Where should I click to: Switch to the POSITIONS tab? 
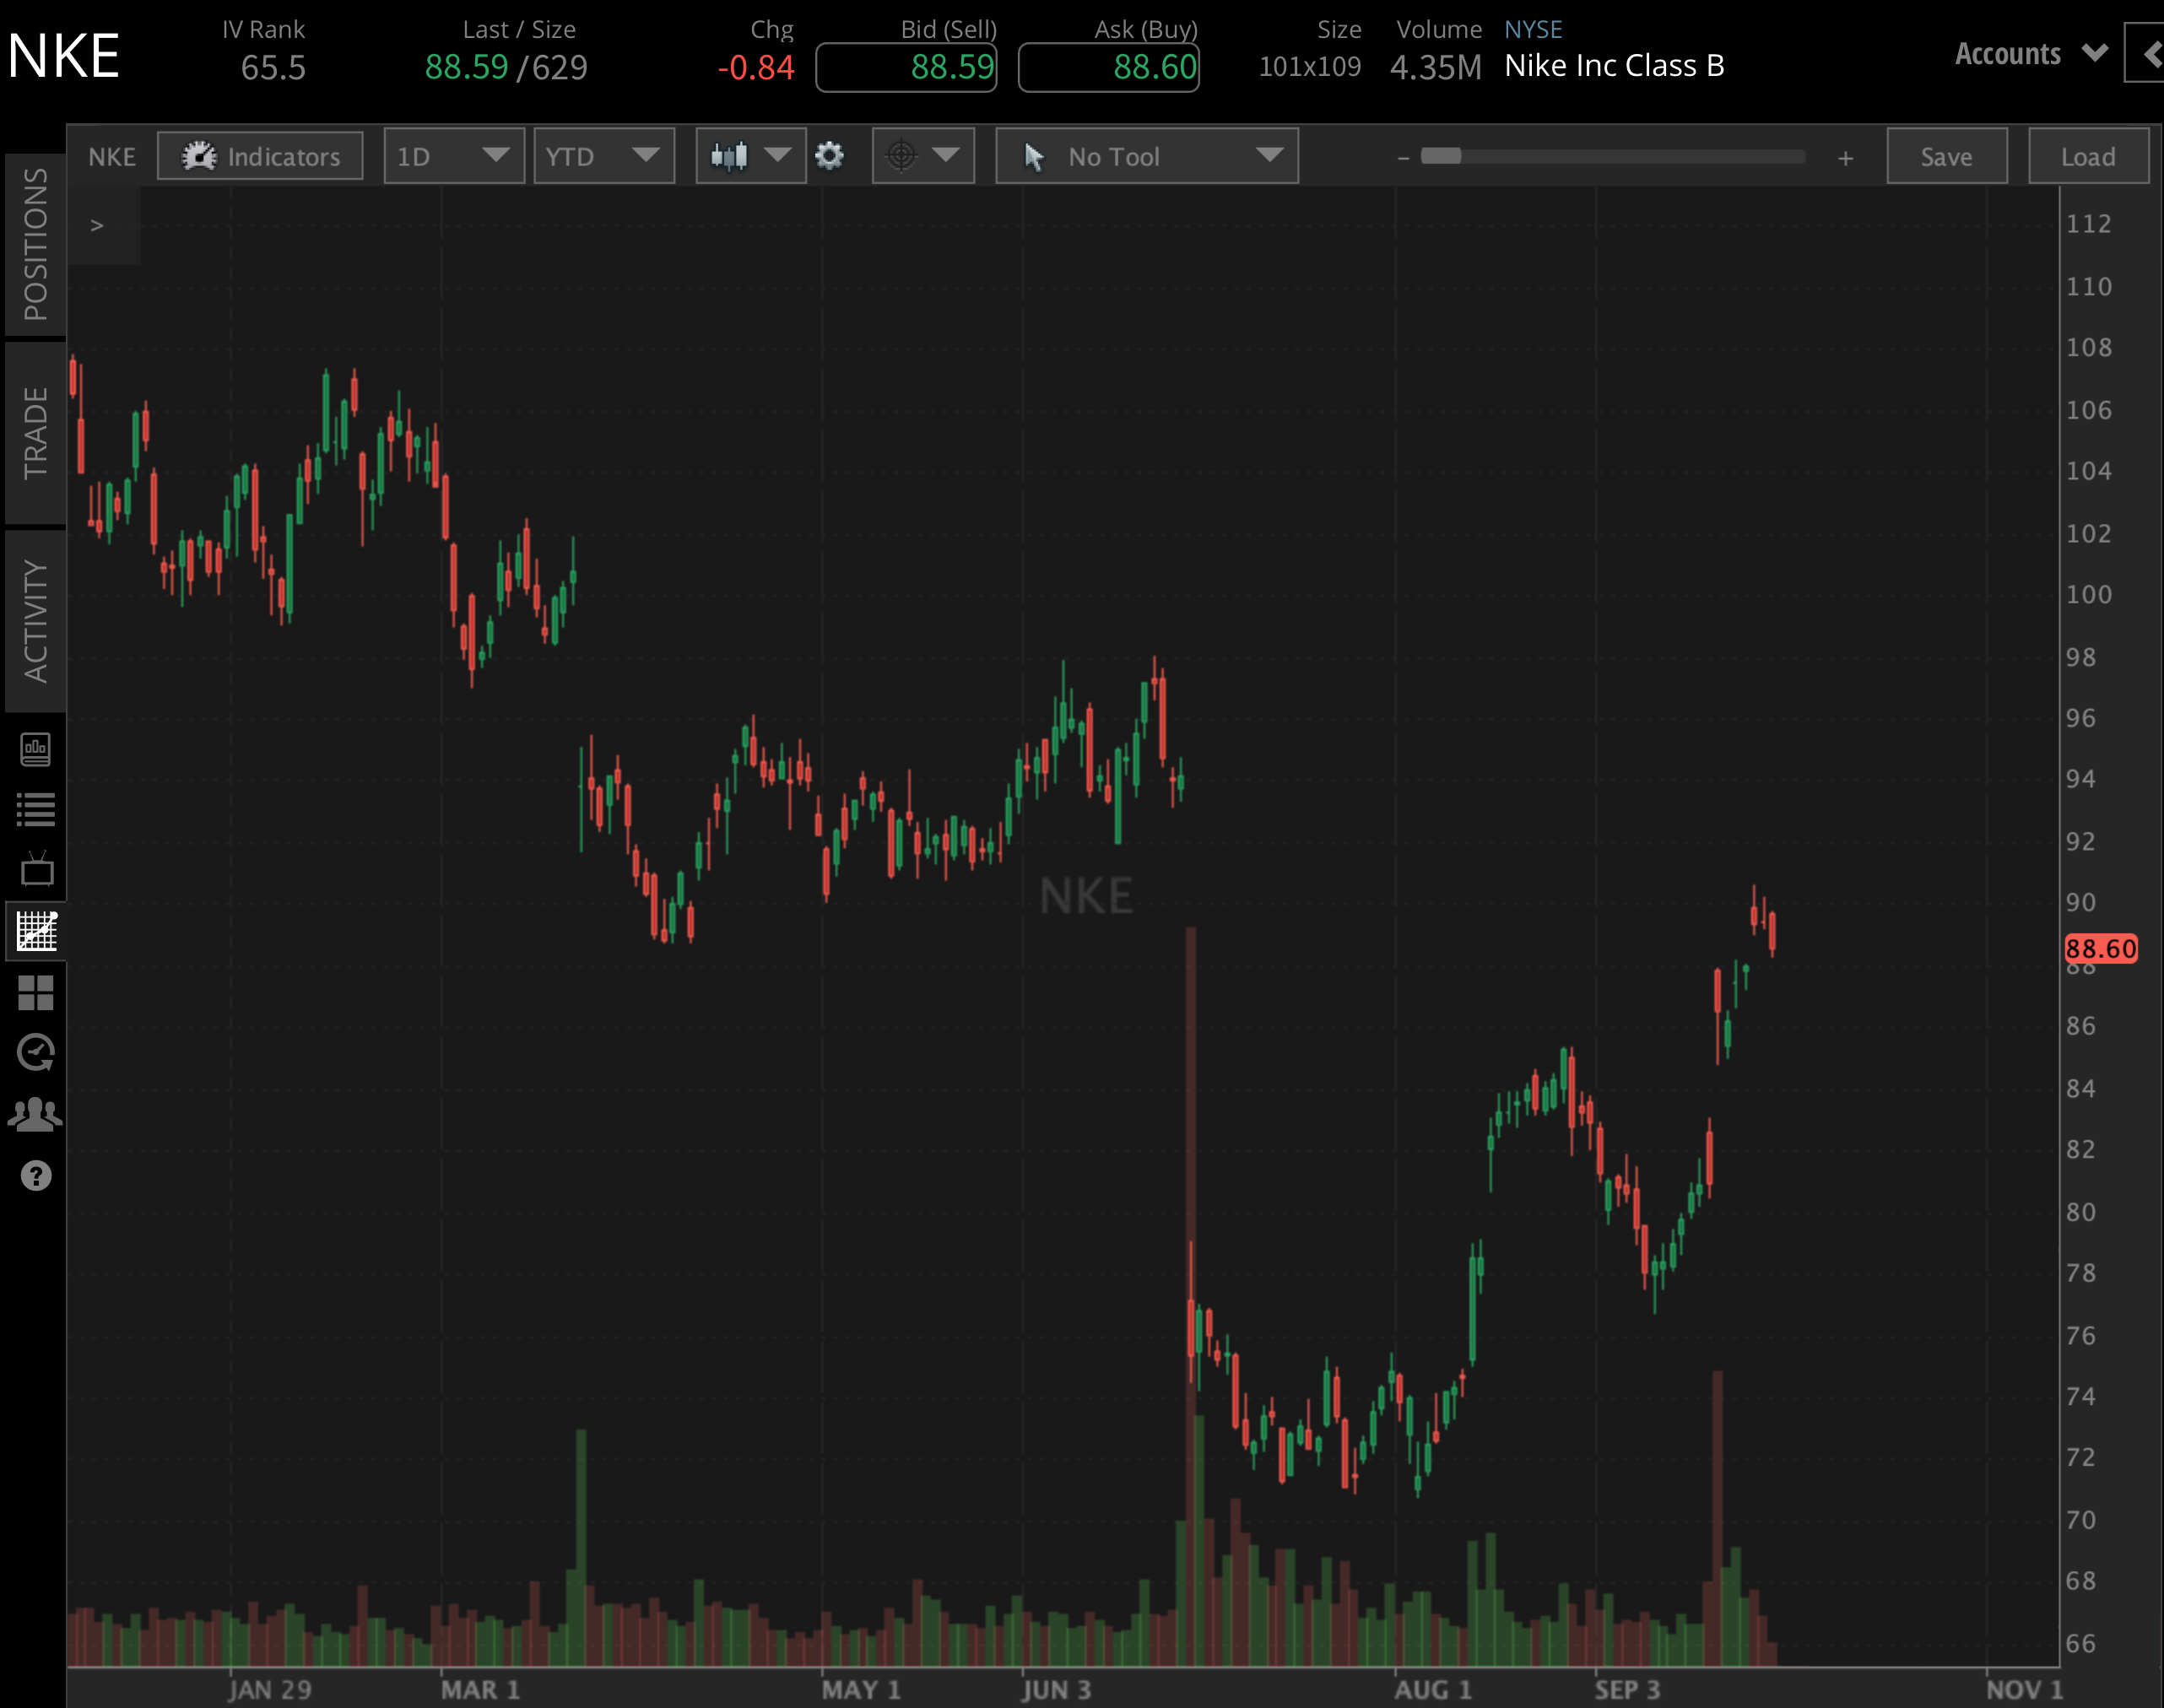[x=36, y=244]
